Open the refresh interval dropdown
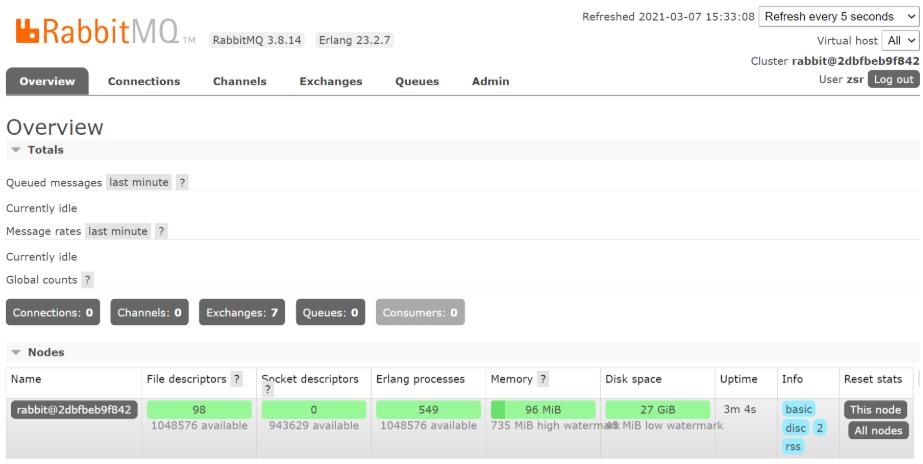923x464 pixels. (x=839, y=16)
